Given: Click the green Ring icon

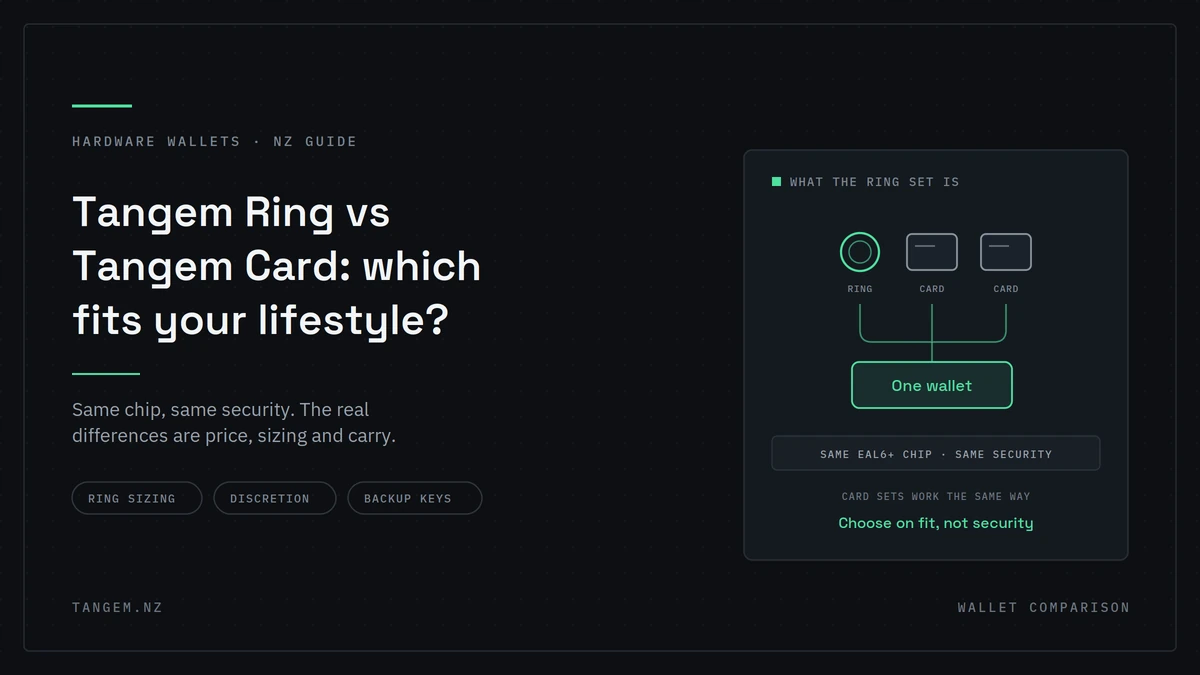Looking at the screenshot, I should click(x=860, y=252).
